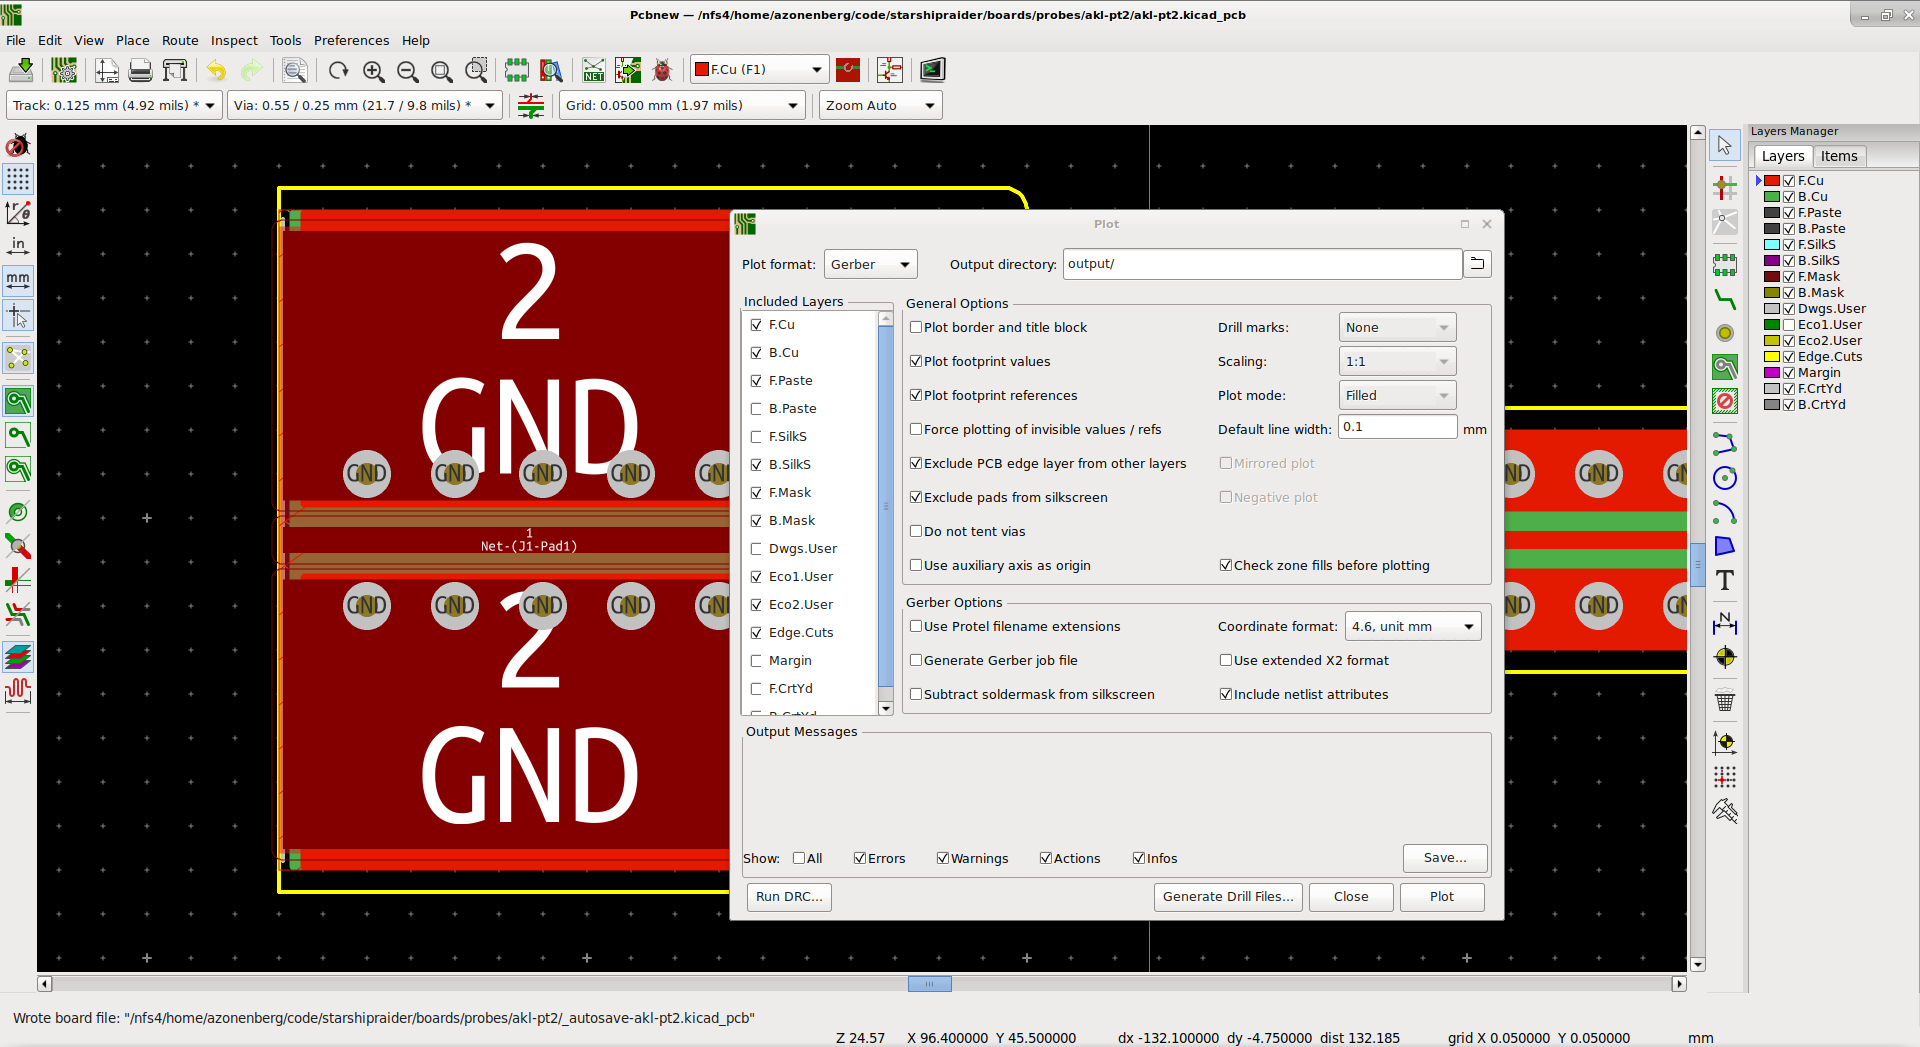Open the Route menu
1920x1047 pixels.
tap(180, 40)
